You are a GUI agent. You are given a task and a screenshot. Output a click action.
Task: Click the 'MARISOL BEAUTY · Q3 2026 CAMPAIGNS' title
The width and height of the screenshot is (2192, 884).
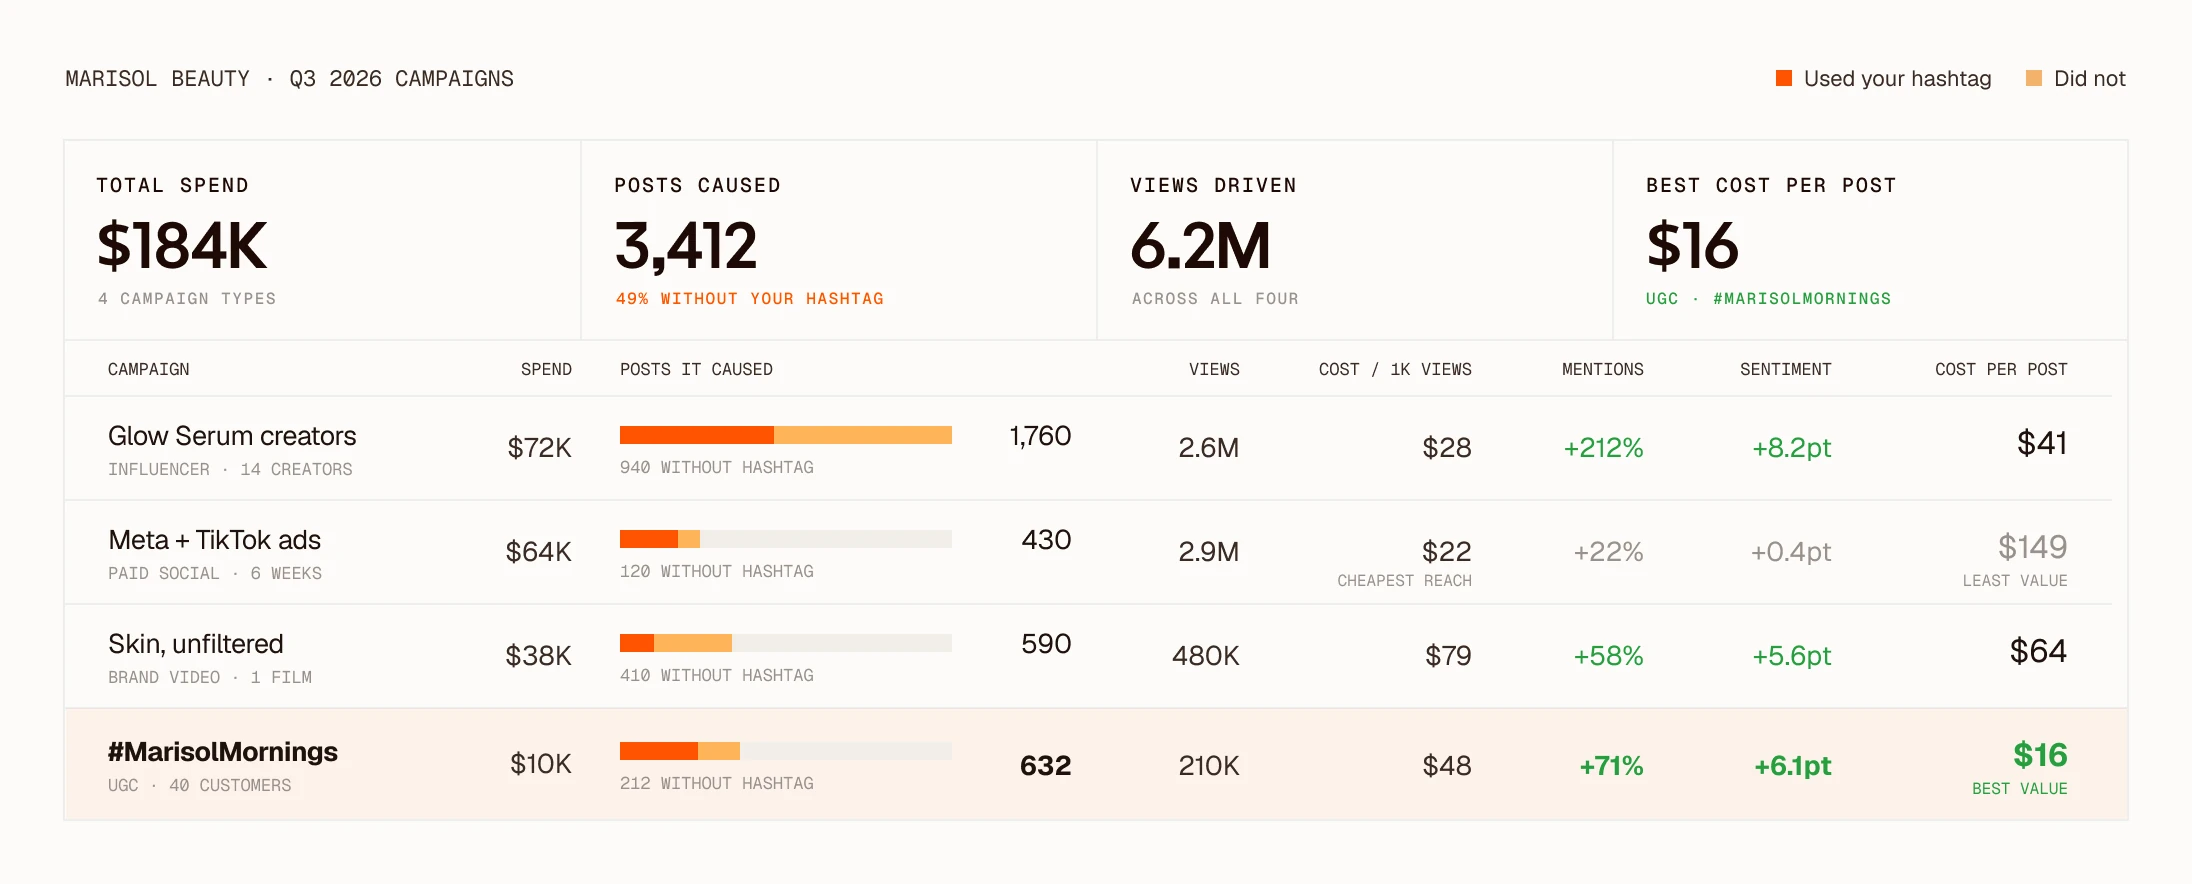click(289, 78)
